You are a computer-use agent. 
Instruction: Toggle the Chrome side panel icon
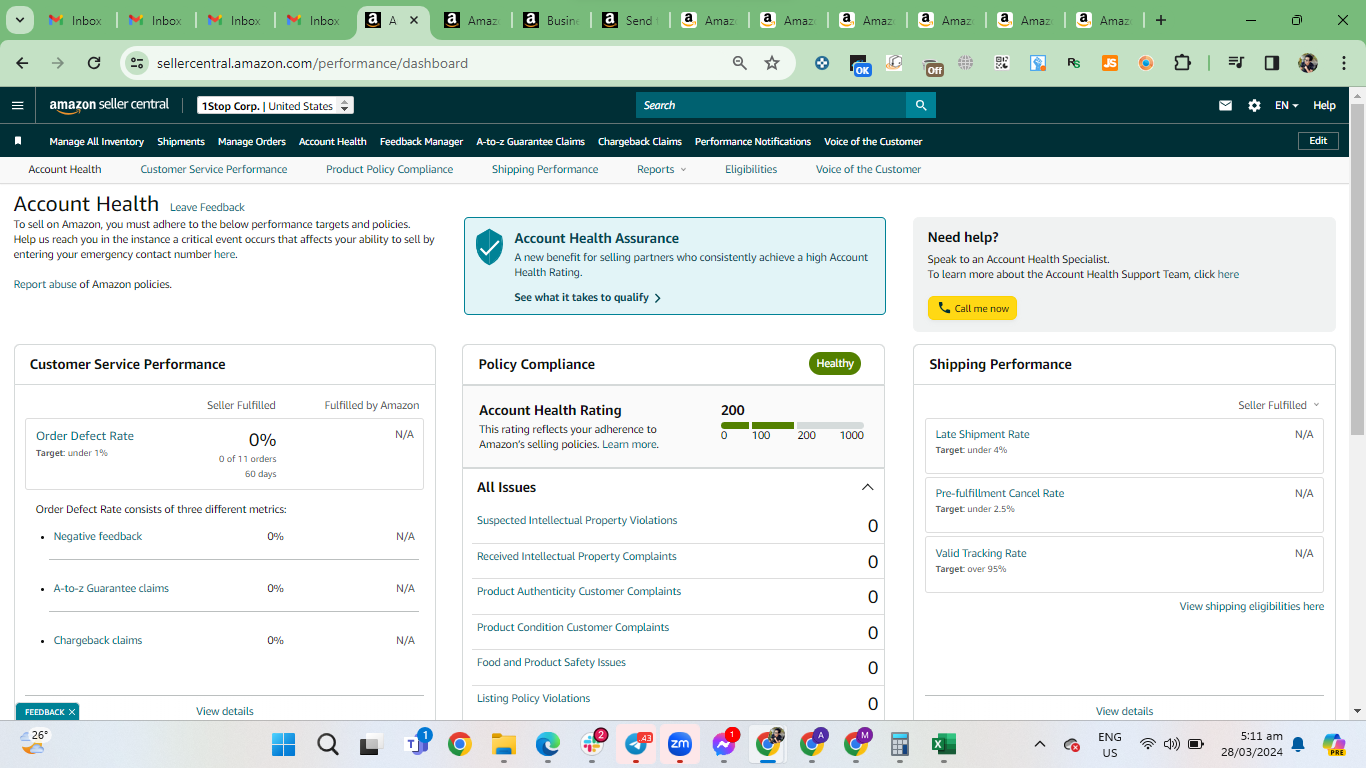point(1272,63)
